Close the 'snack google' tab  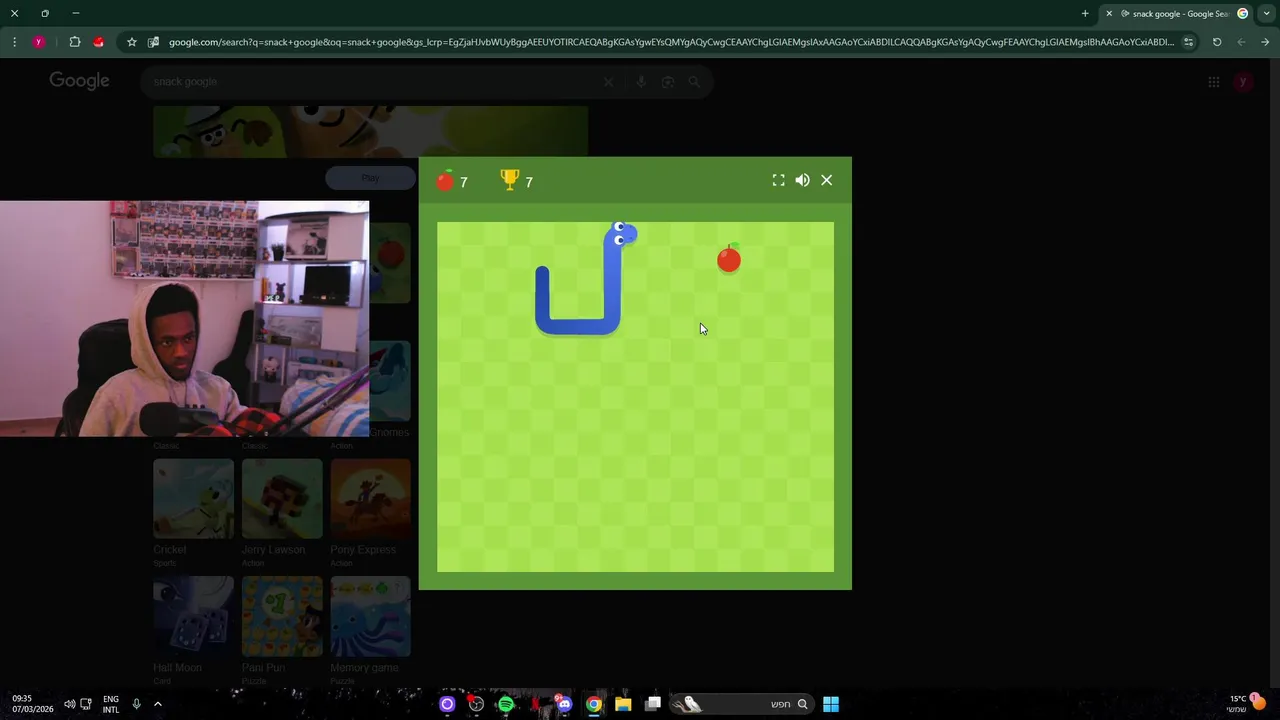click(1109, 13)
